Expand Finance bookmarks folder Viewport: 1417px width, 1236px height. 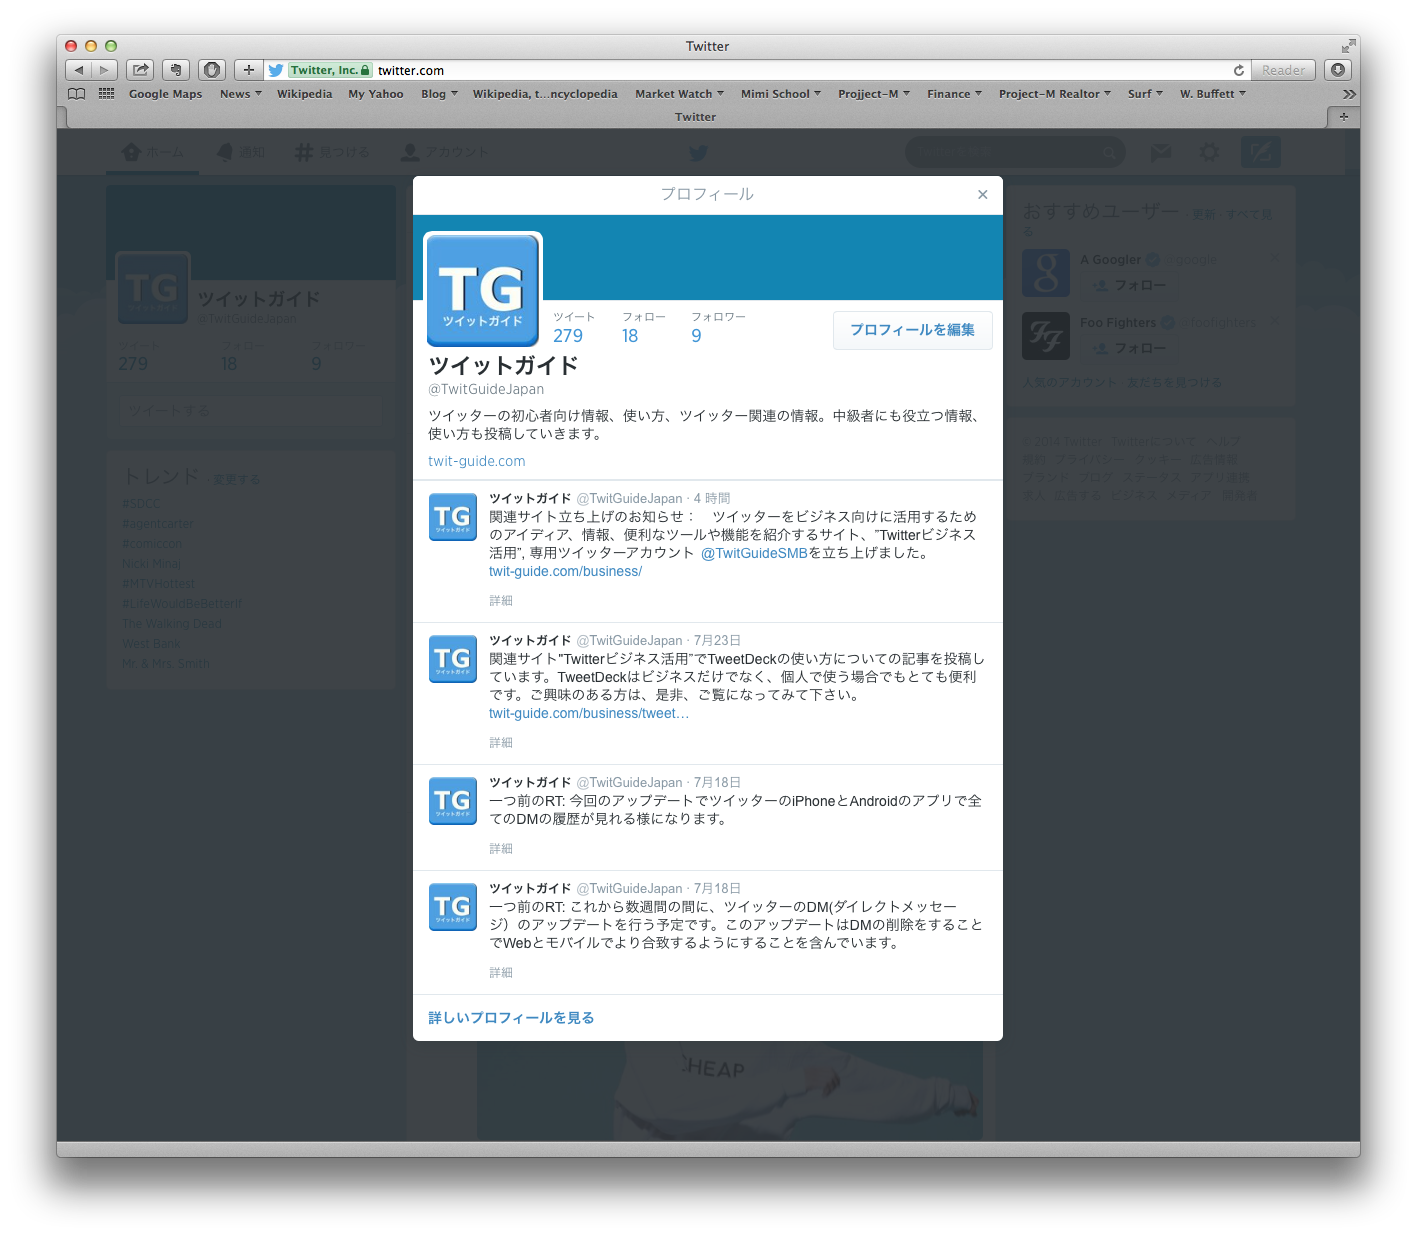954,94
